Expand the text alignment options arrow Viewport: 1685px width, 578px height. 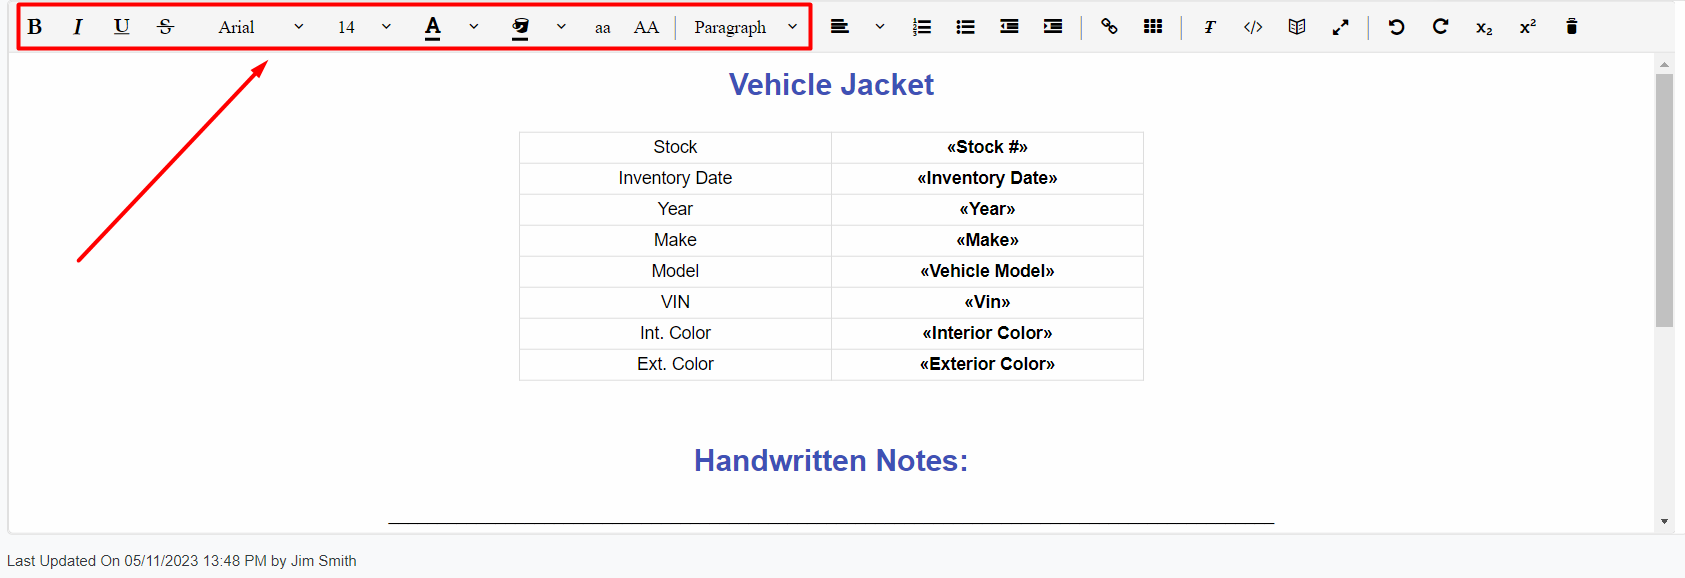click(x=880, y=27)
